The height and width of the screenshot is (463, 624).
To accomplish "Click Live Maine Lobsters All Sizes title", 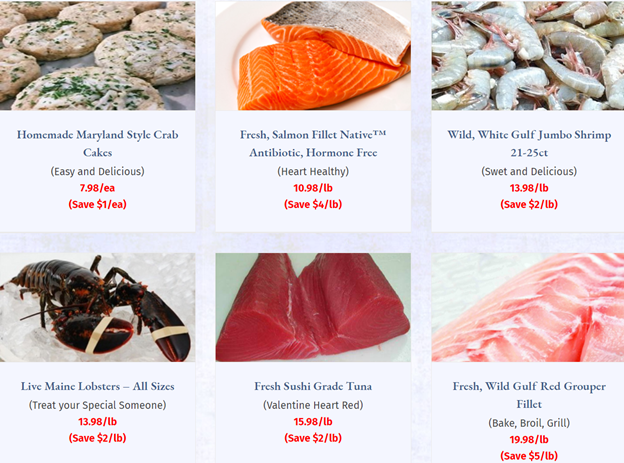I will [98, 386].
